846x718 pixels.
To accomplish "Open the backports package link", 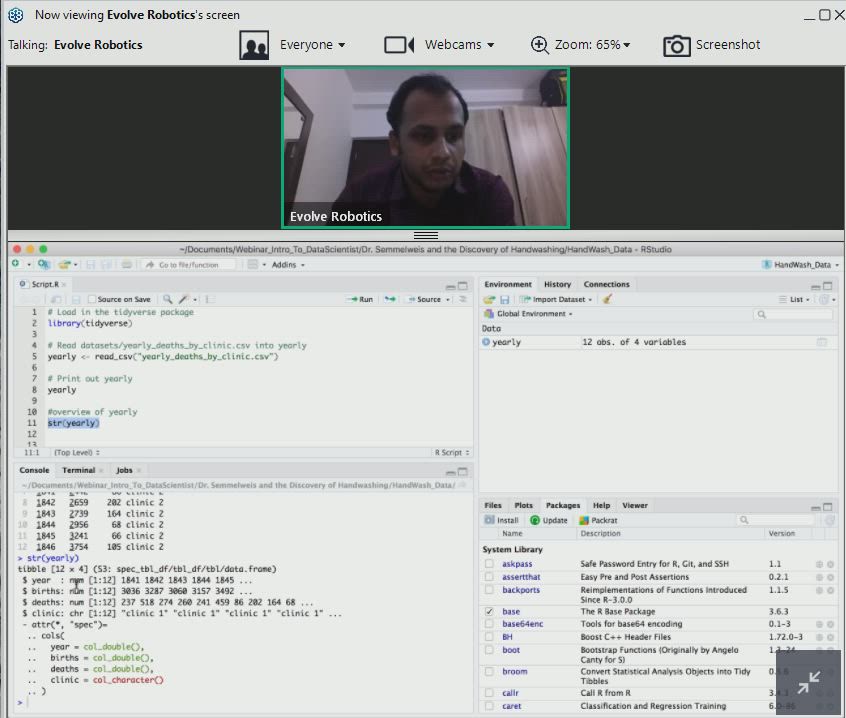I will point(521,590).
